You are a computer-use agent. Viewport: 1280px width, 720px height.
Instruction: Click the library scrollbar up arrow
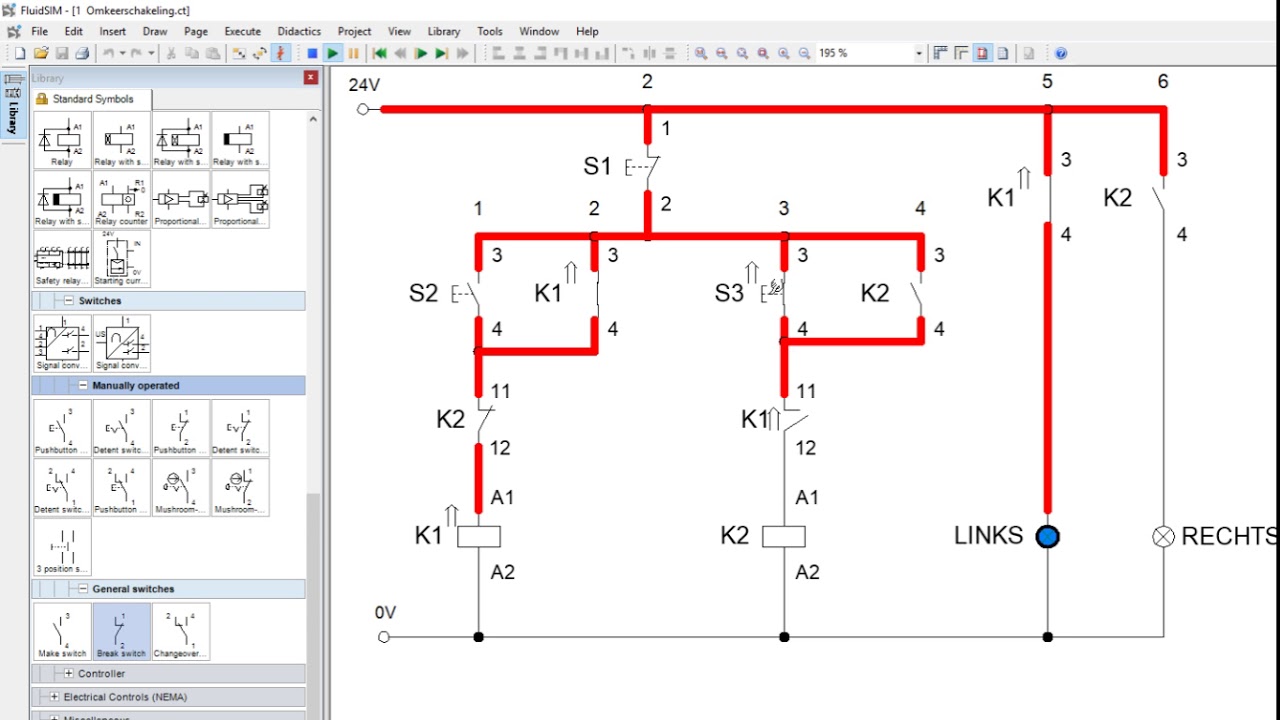(313, 119)
